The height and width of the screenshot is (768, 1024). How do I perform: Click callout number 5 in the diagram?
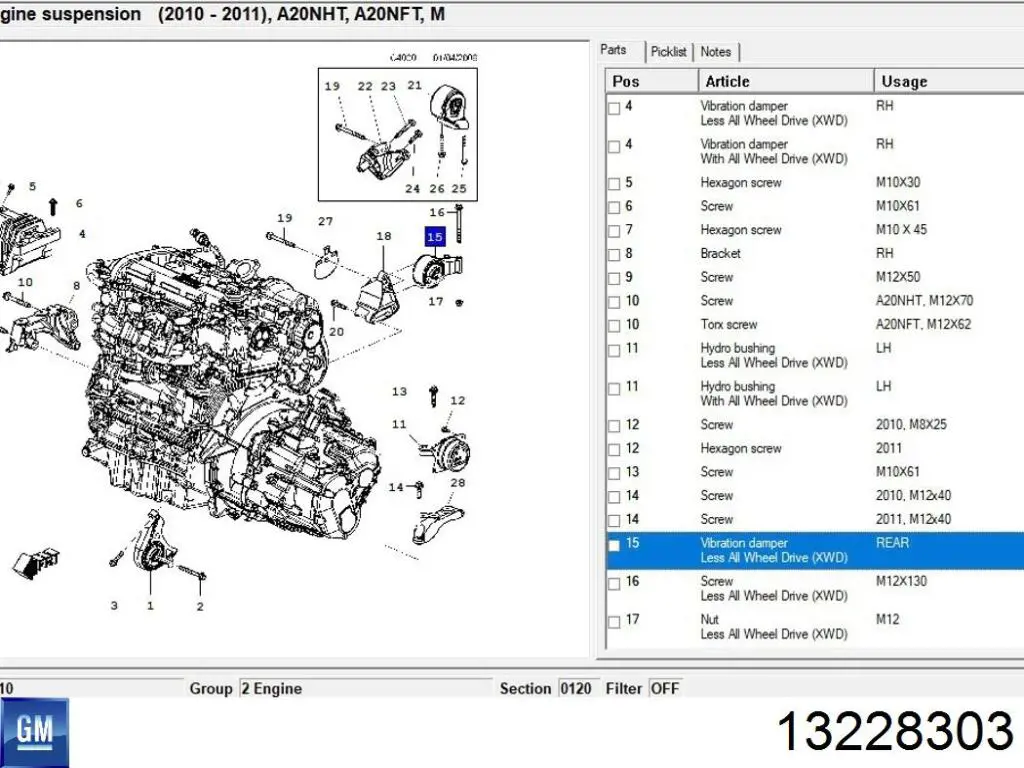[x=33, y=186]
